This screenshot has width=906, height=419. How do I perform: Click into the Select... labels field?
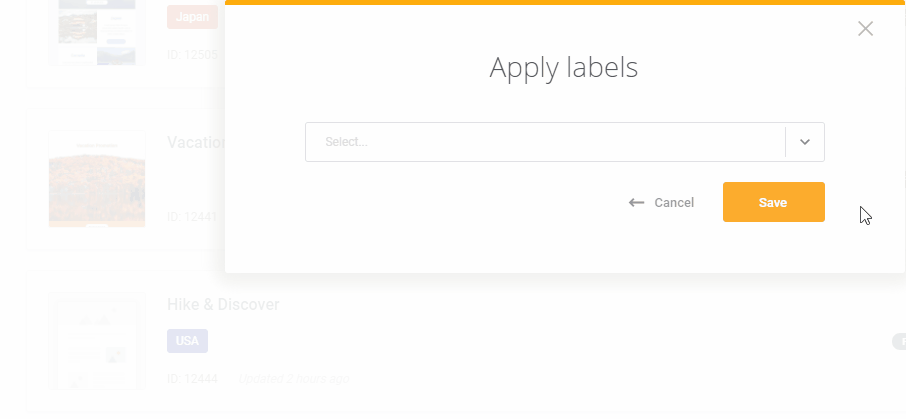tap(545, 142)
